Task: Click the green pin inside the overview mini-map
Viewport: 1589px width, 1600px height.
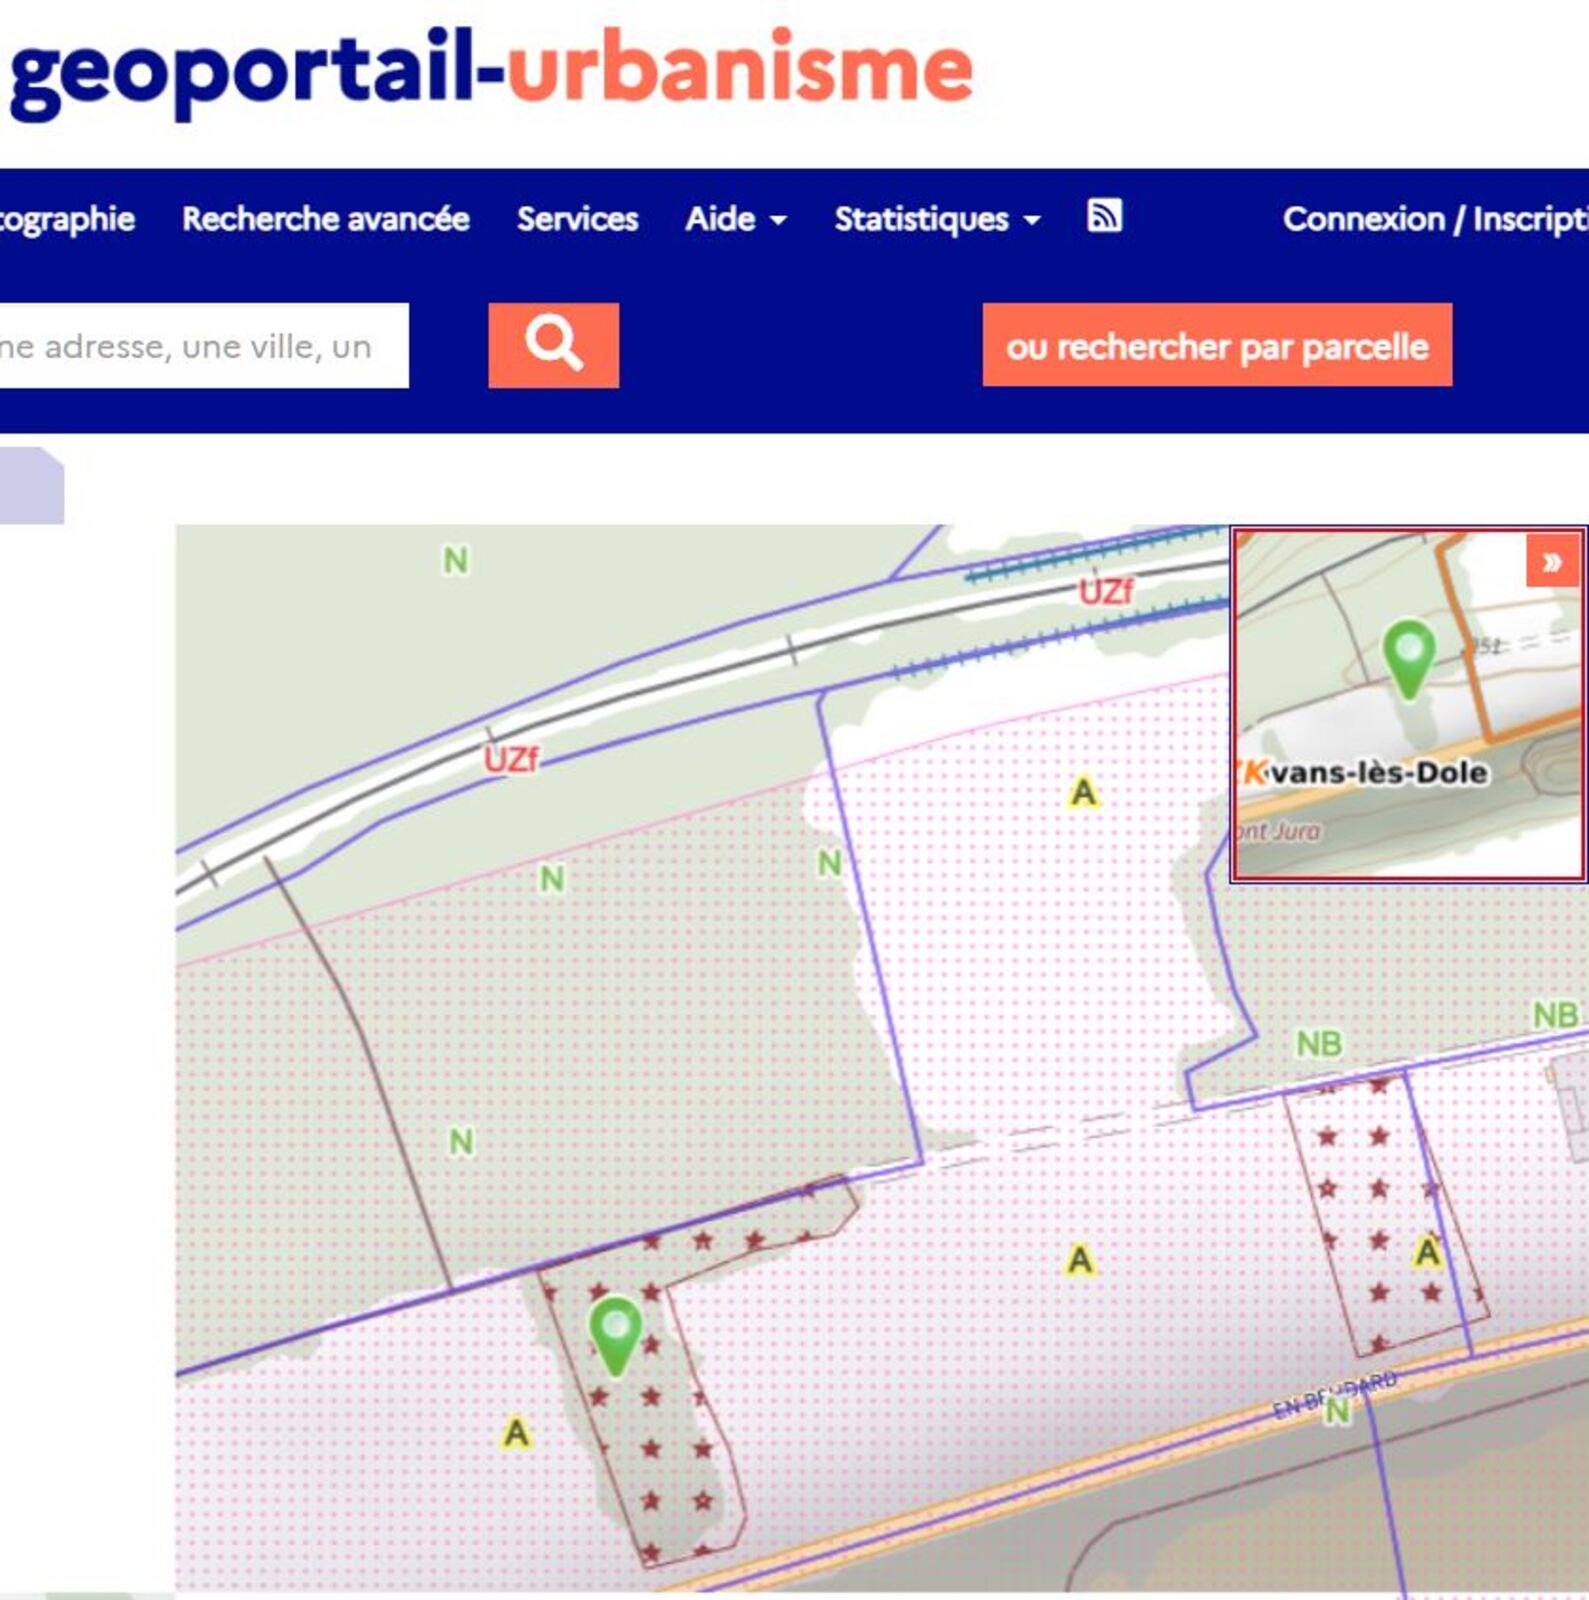Action: point(1408,655)
